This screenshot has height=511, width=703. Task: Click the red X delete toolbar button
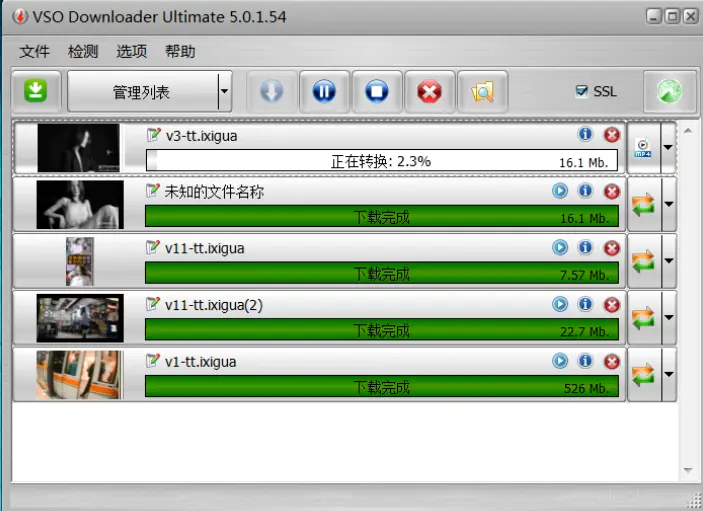click(430, 91)
